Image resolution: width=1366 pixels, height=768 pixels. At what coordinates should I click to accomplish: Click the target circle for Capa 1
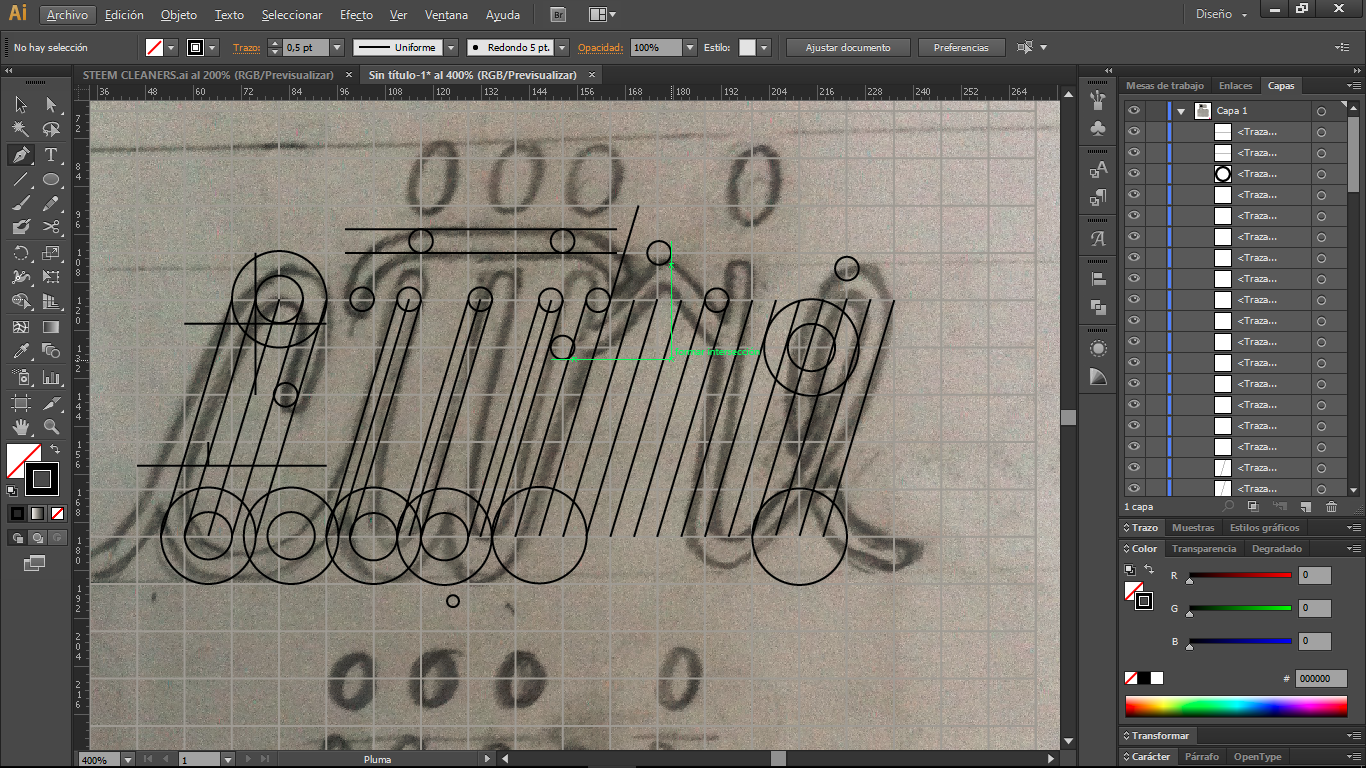tap(1321, 111)
